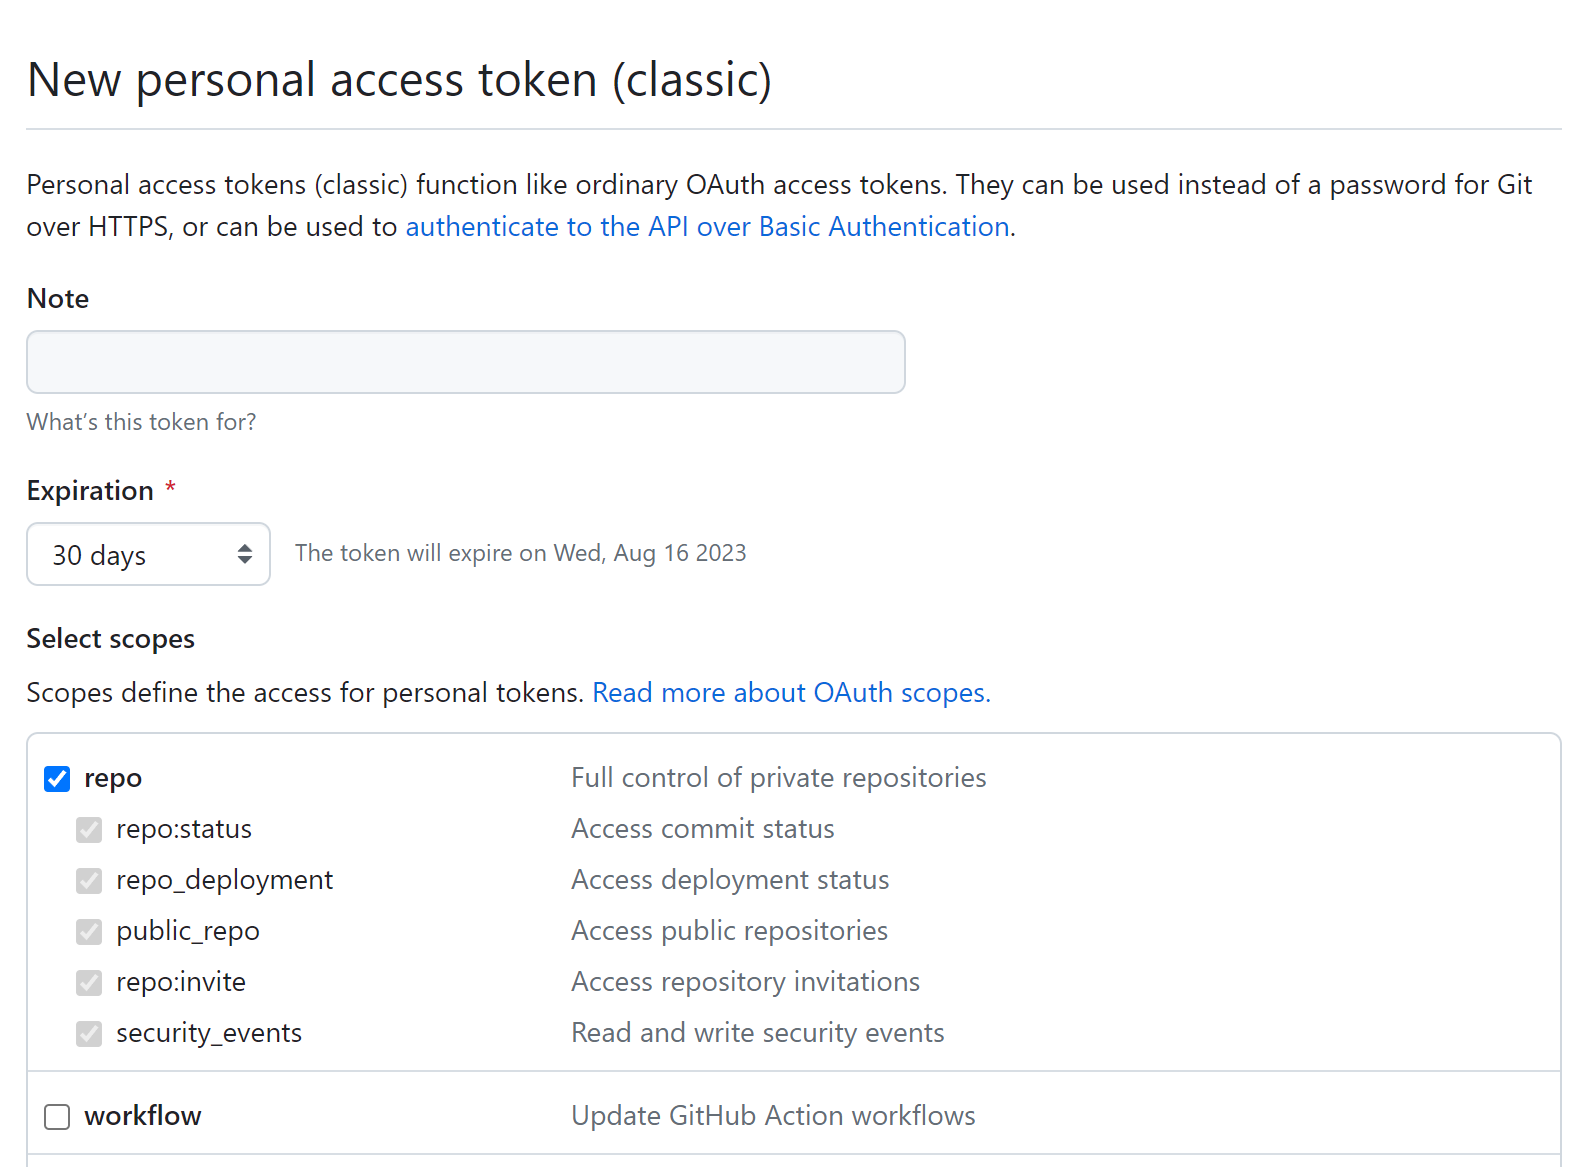Click the repo:invite checkbox
The width and height of the screenshot is (1575, 1167).
[x=89, y=983]
